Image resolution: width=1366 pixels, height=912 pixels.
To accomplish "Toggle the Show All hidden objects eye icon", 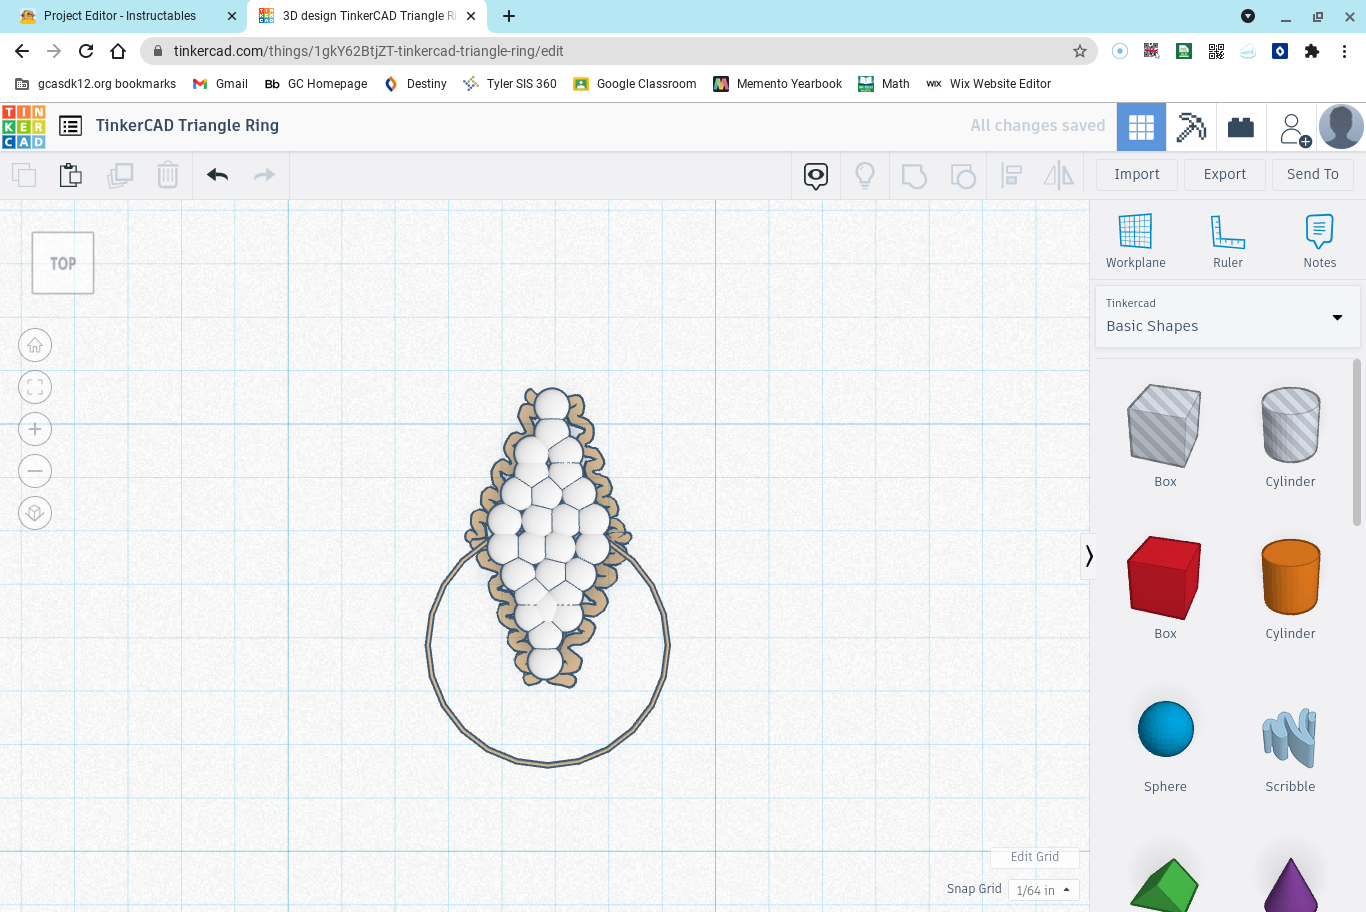I will click(x=815, y=175).
